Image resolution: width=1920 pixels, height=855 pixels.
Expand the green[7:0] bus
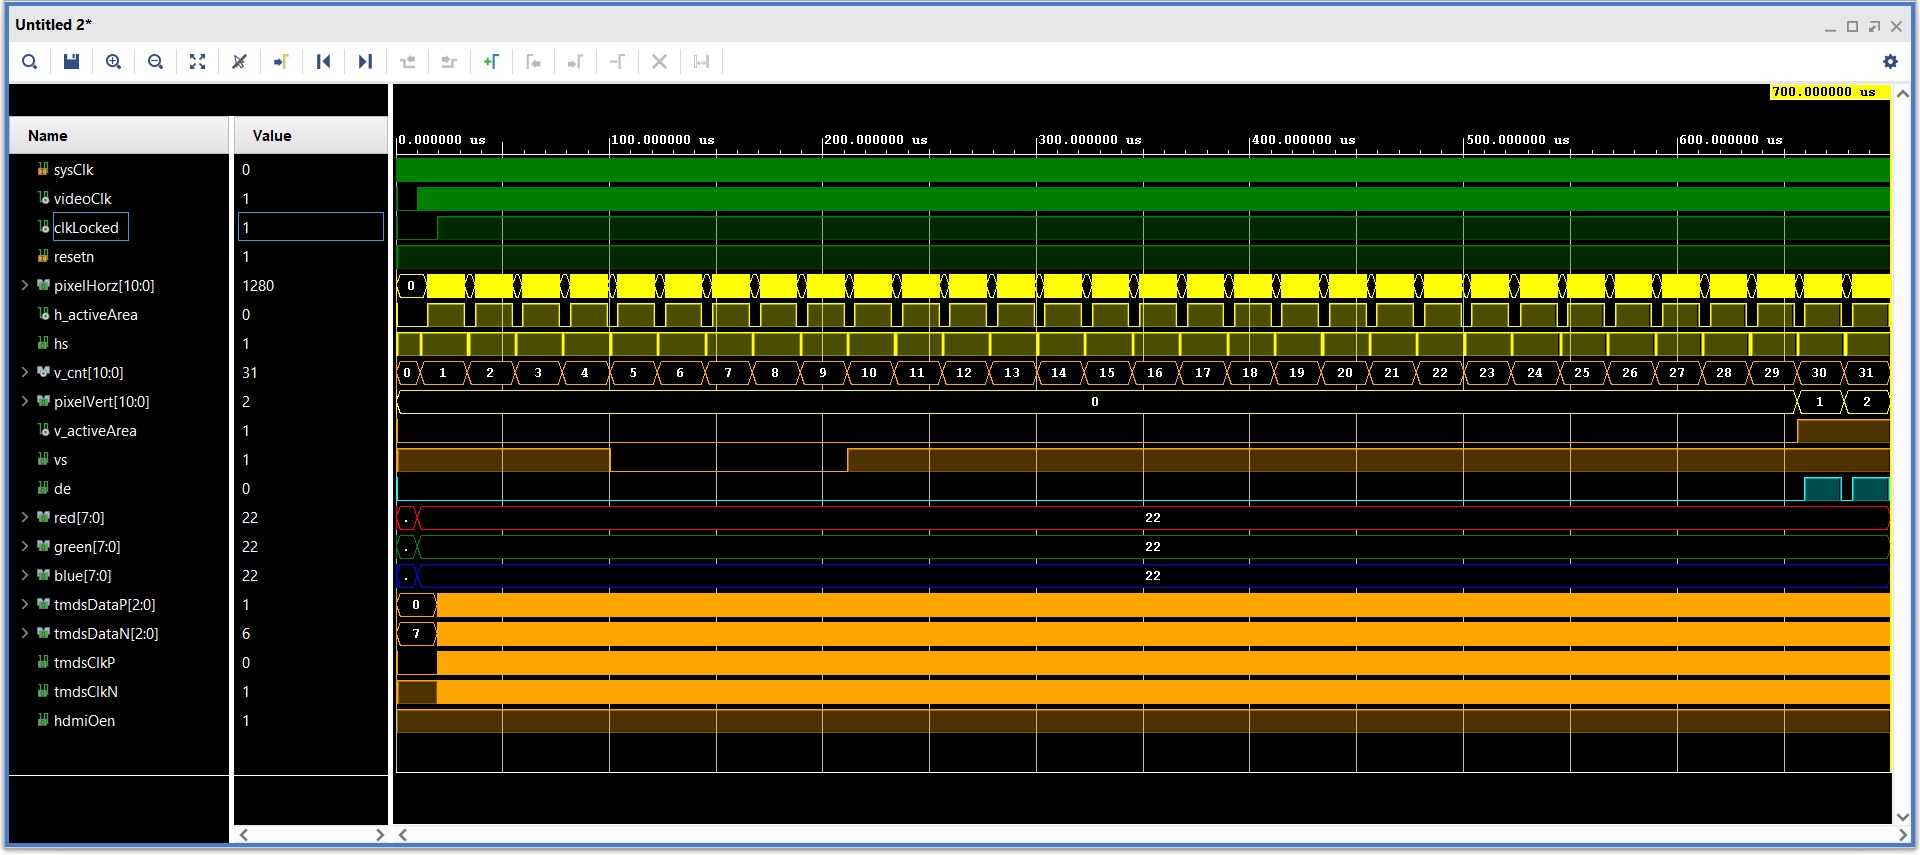point(25,547)
